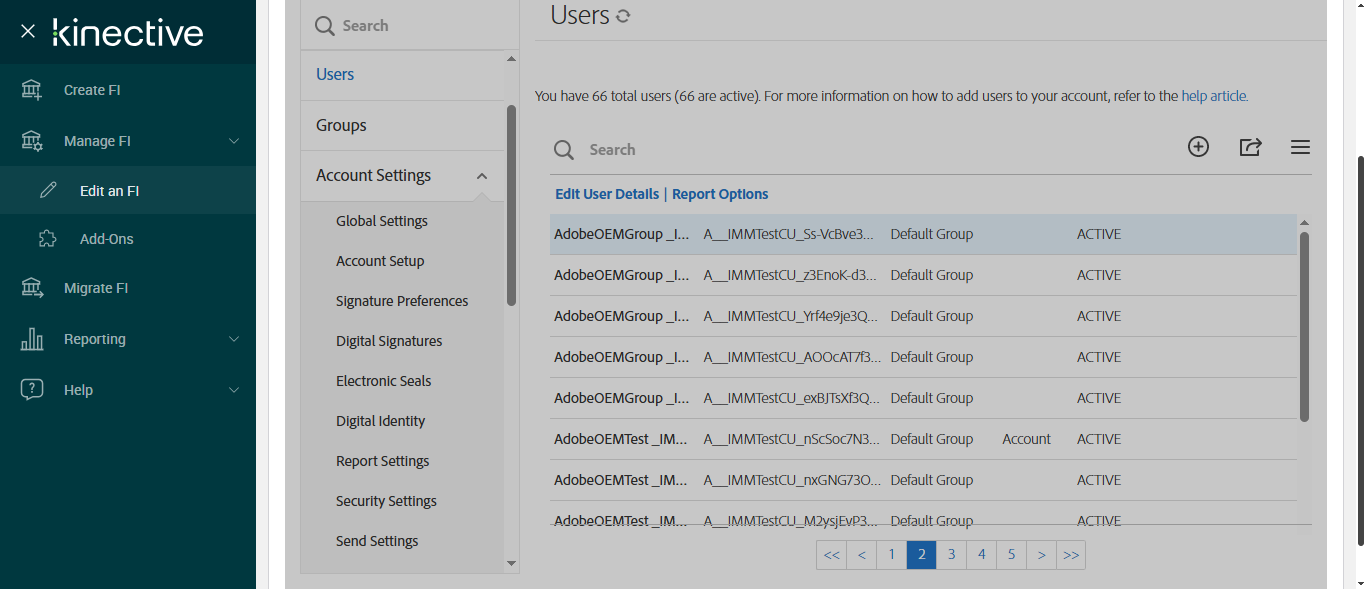Screen dimensions: 1366x589
Task: Click Report Options link
Action: 720,194
